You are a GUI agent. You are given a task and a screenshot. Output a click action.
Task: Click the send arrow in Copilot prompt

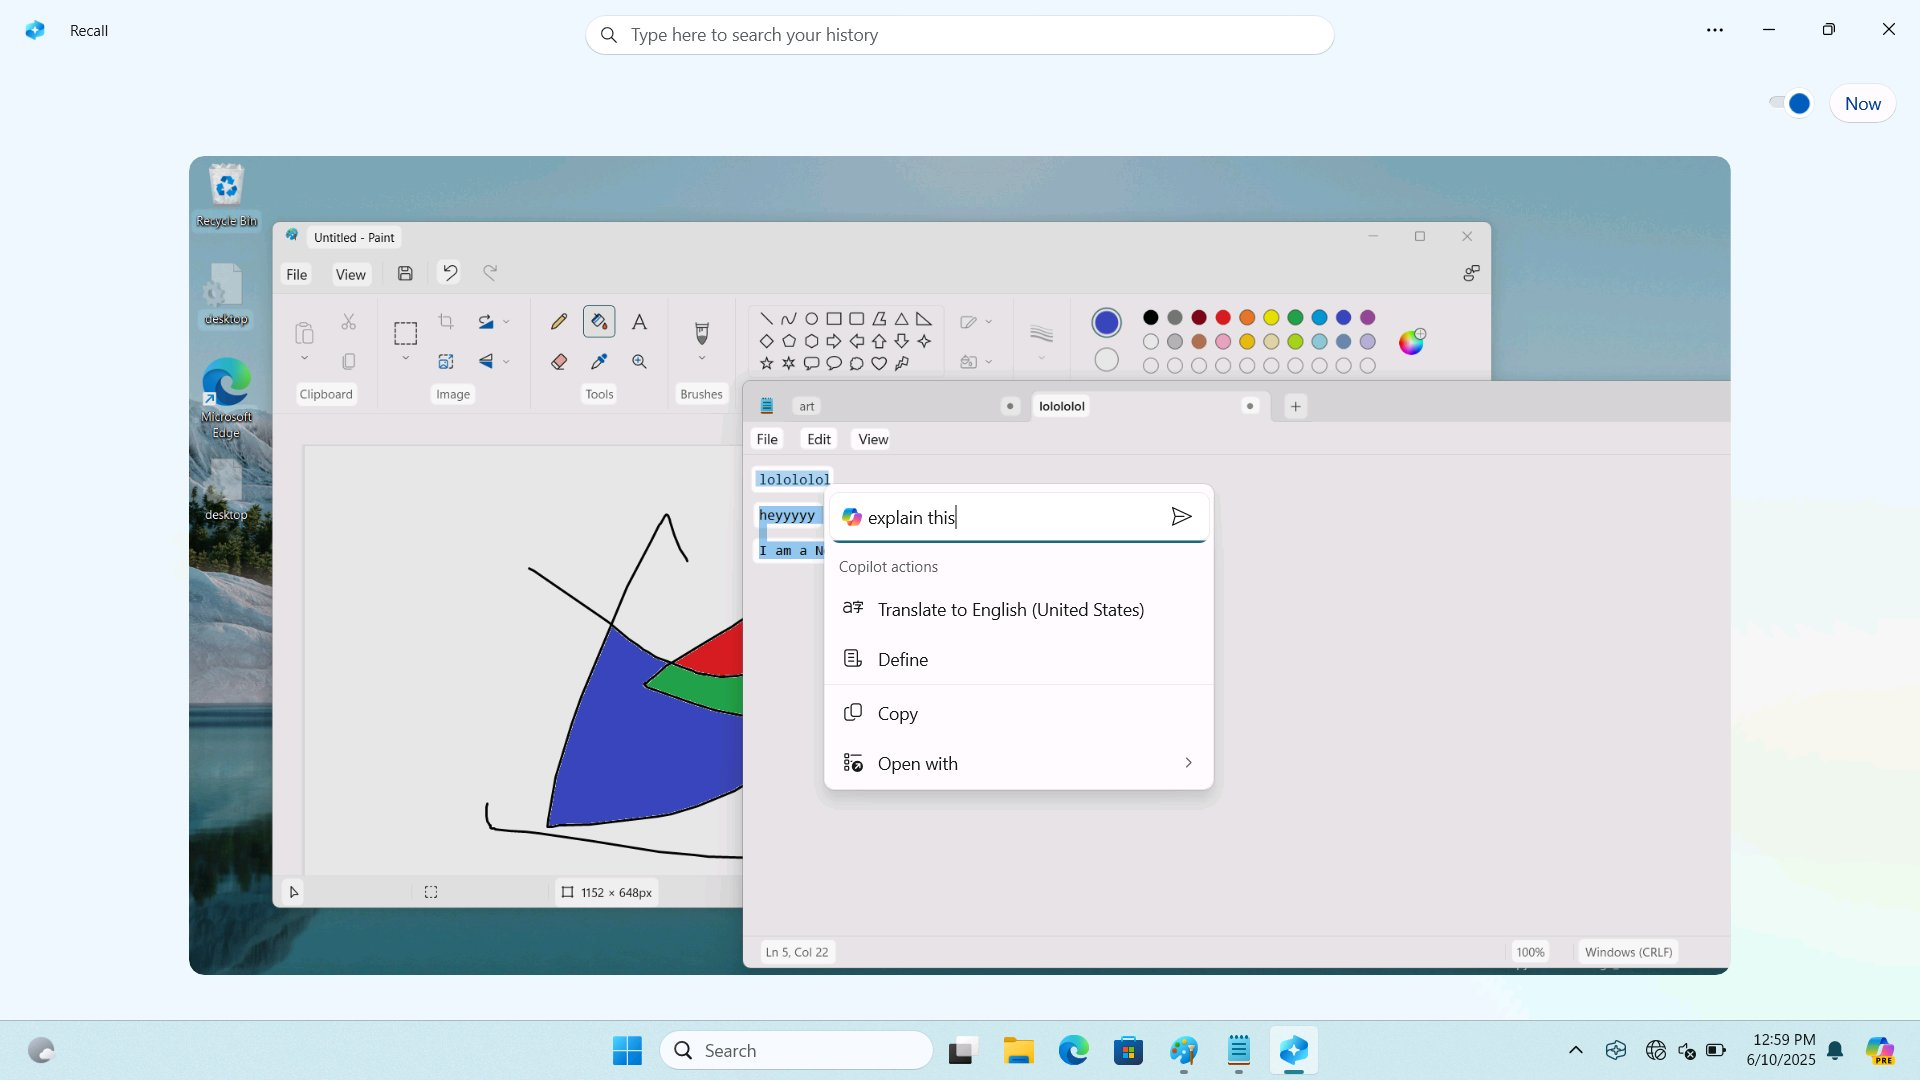pos(1181,517)
